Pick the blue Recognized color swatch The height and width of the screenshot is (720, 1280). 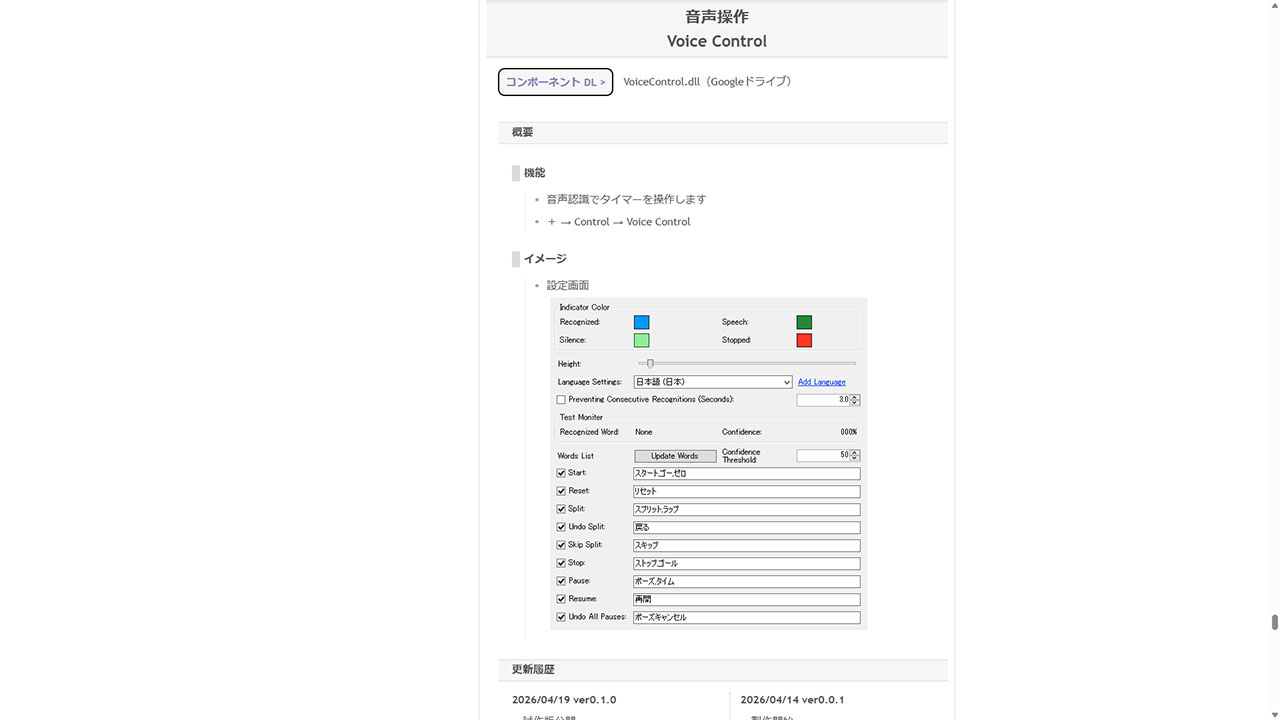(x=641, y=322)
